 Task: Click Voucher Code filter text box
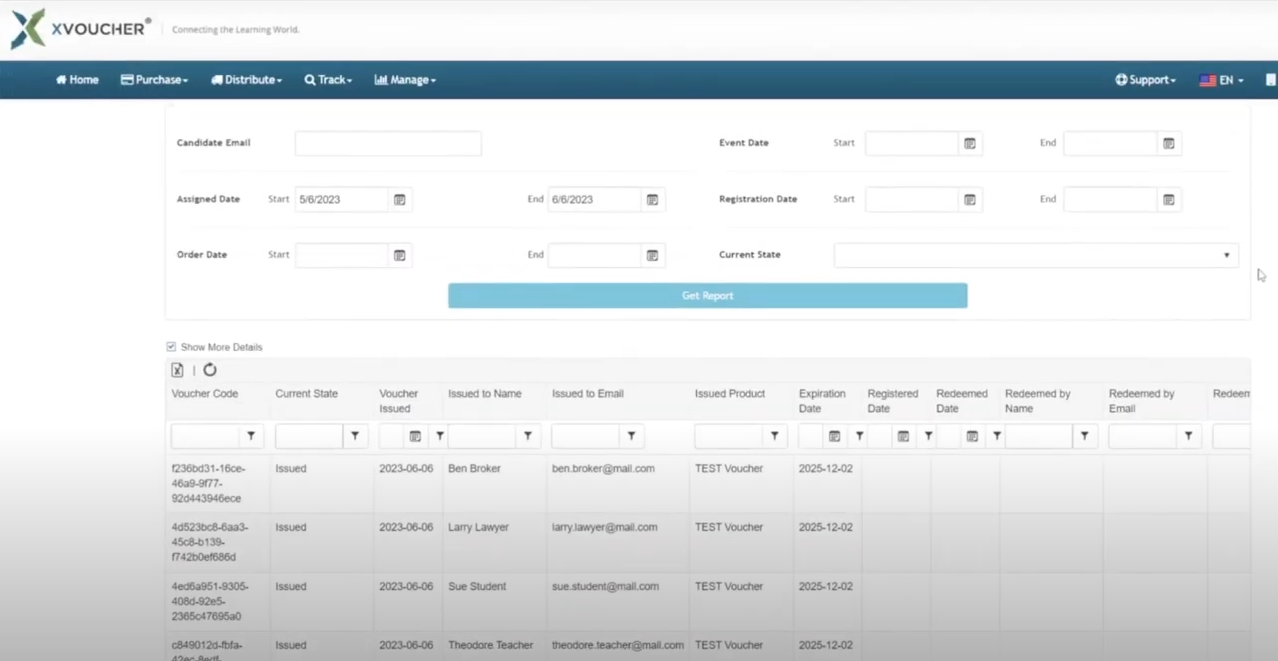[206, 436]
